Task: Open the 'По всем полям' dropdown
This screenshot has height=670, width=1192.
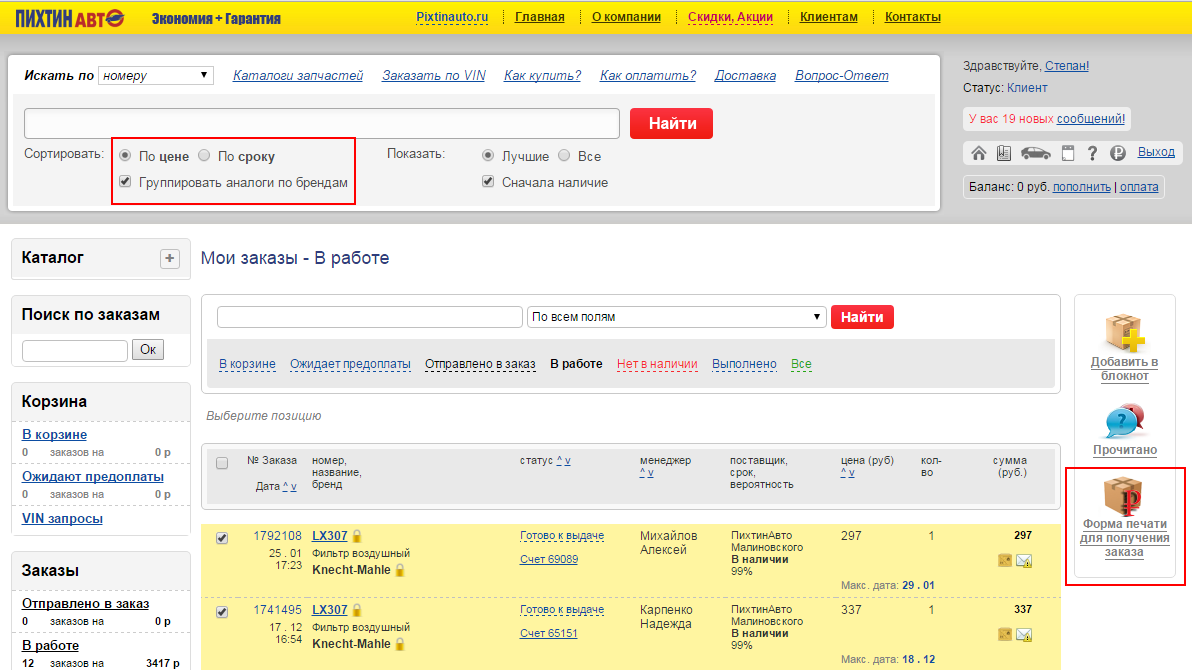Action: (x=676, y=317)
